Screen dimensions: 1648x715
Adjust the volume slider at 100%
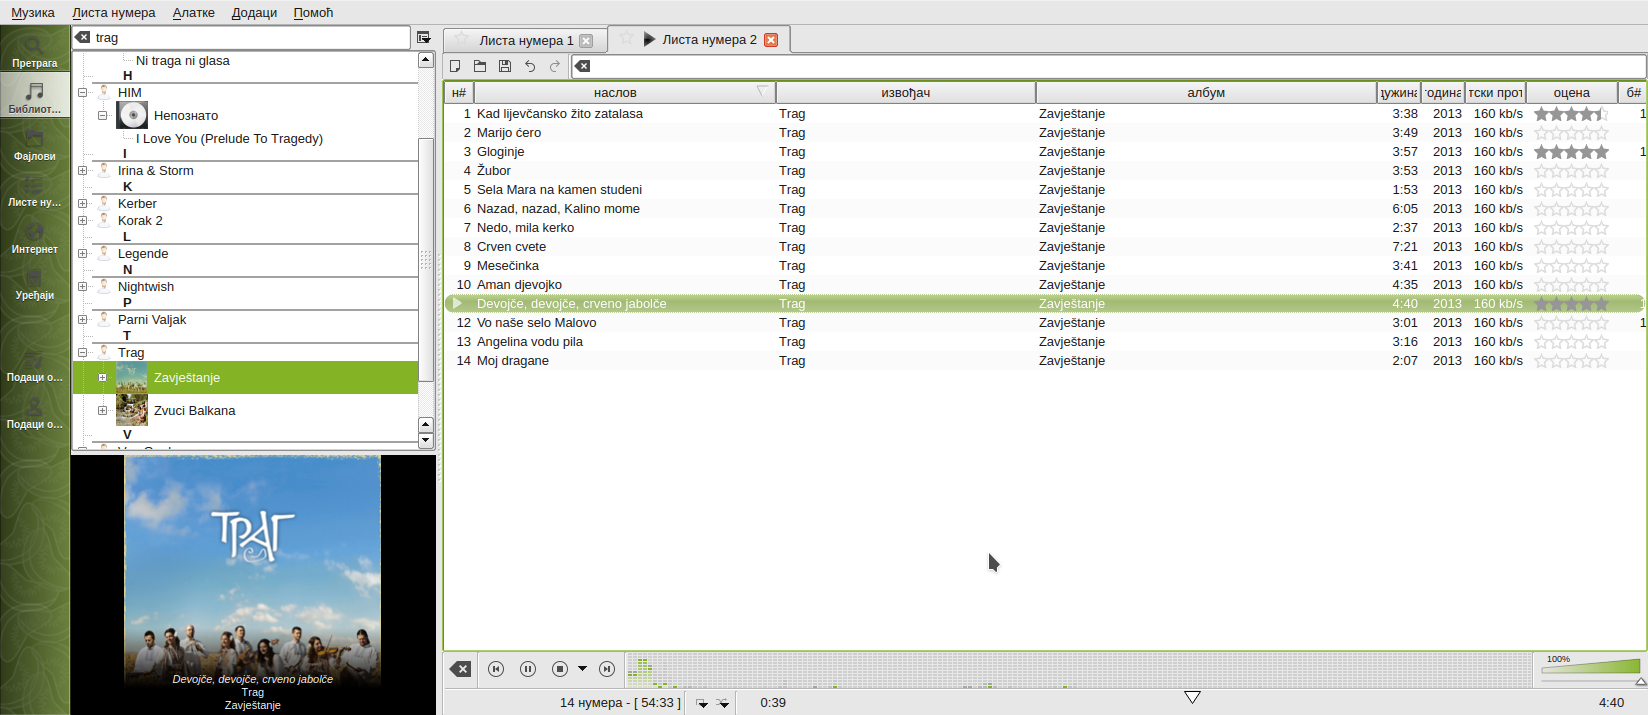pos(1590,667)
